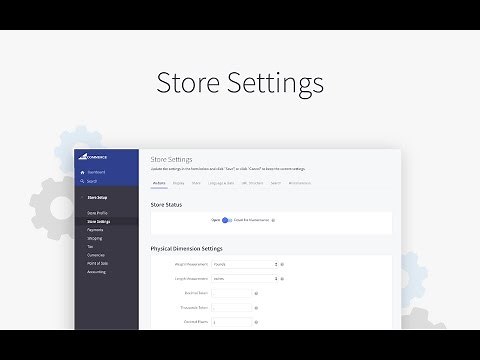
Task: Click the Search magnifier icon
Action: (82, 181)
